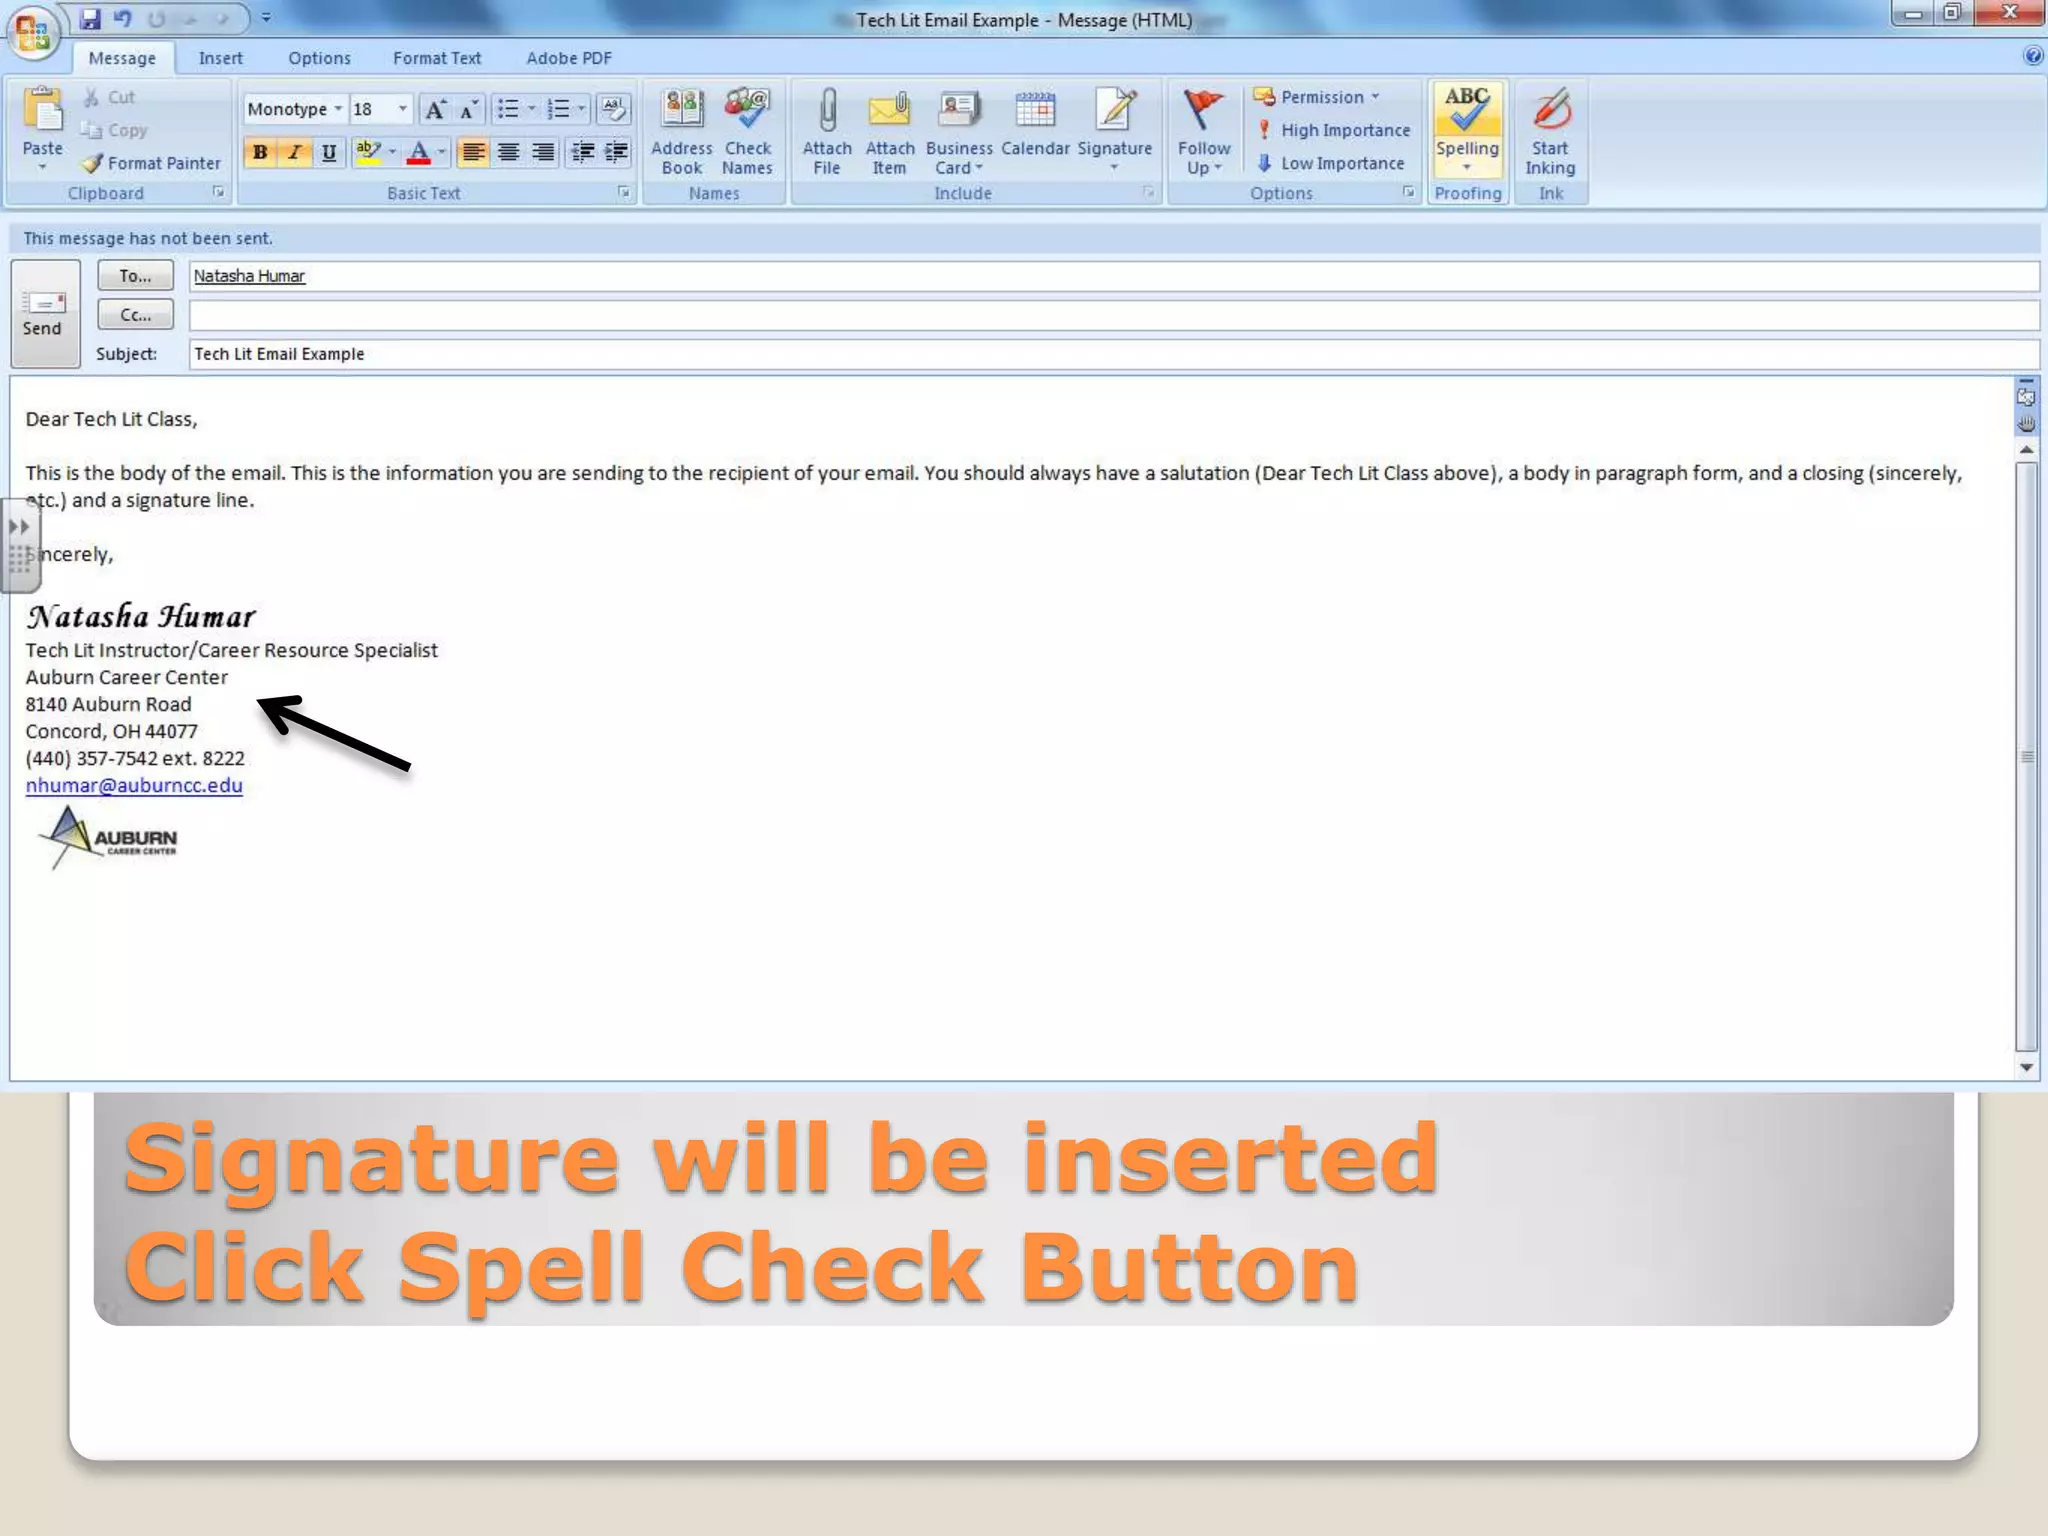
Task: Save the message with the floppy icon
Action: point(91,18)
